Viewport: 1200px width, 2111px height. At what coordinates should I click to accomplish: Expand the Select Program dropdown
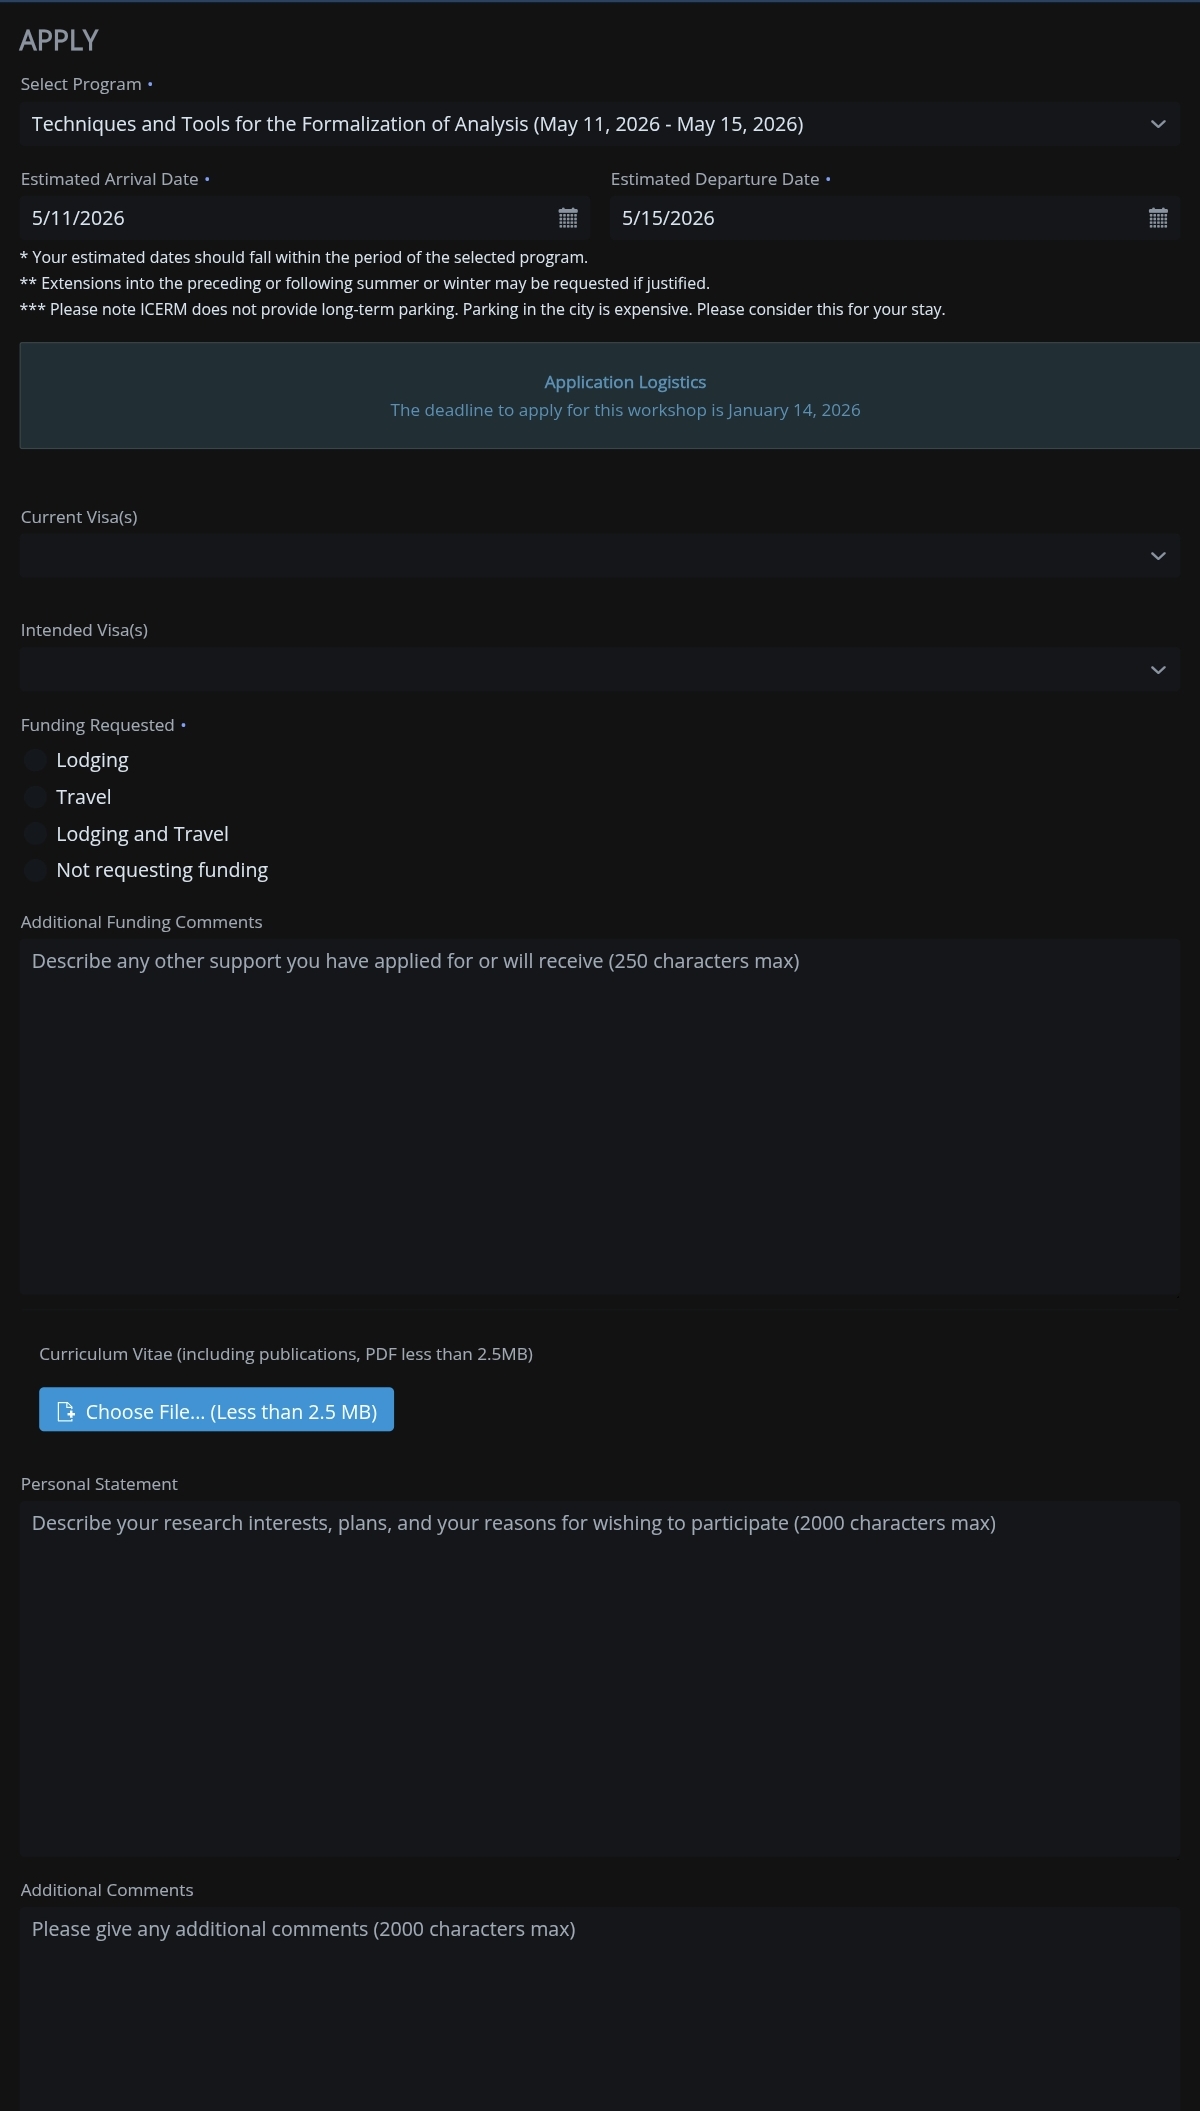point(580,124)
